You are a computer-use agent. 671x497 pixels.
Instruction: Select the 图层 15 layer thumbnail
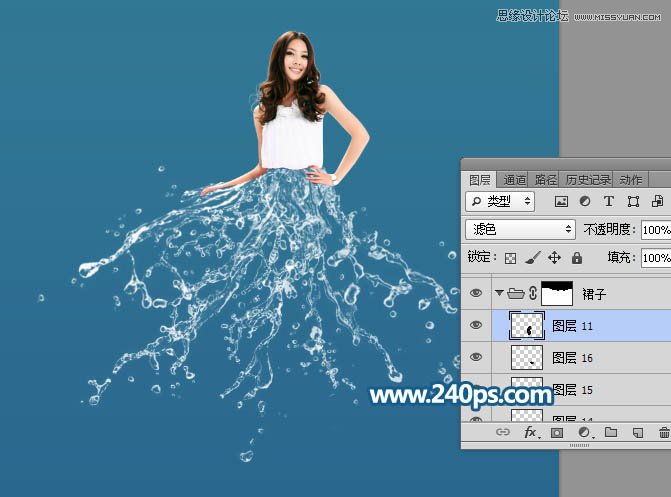coord(526,389)
